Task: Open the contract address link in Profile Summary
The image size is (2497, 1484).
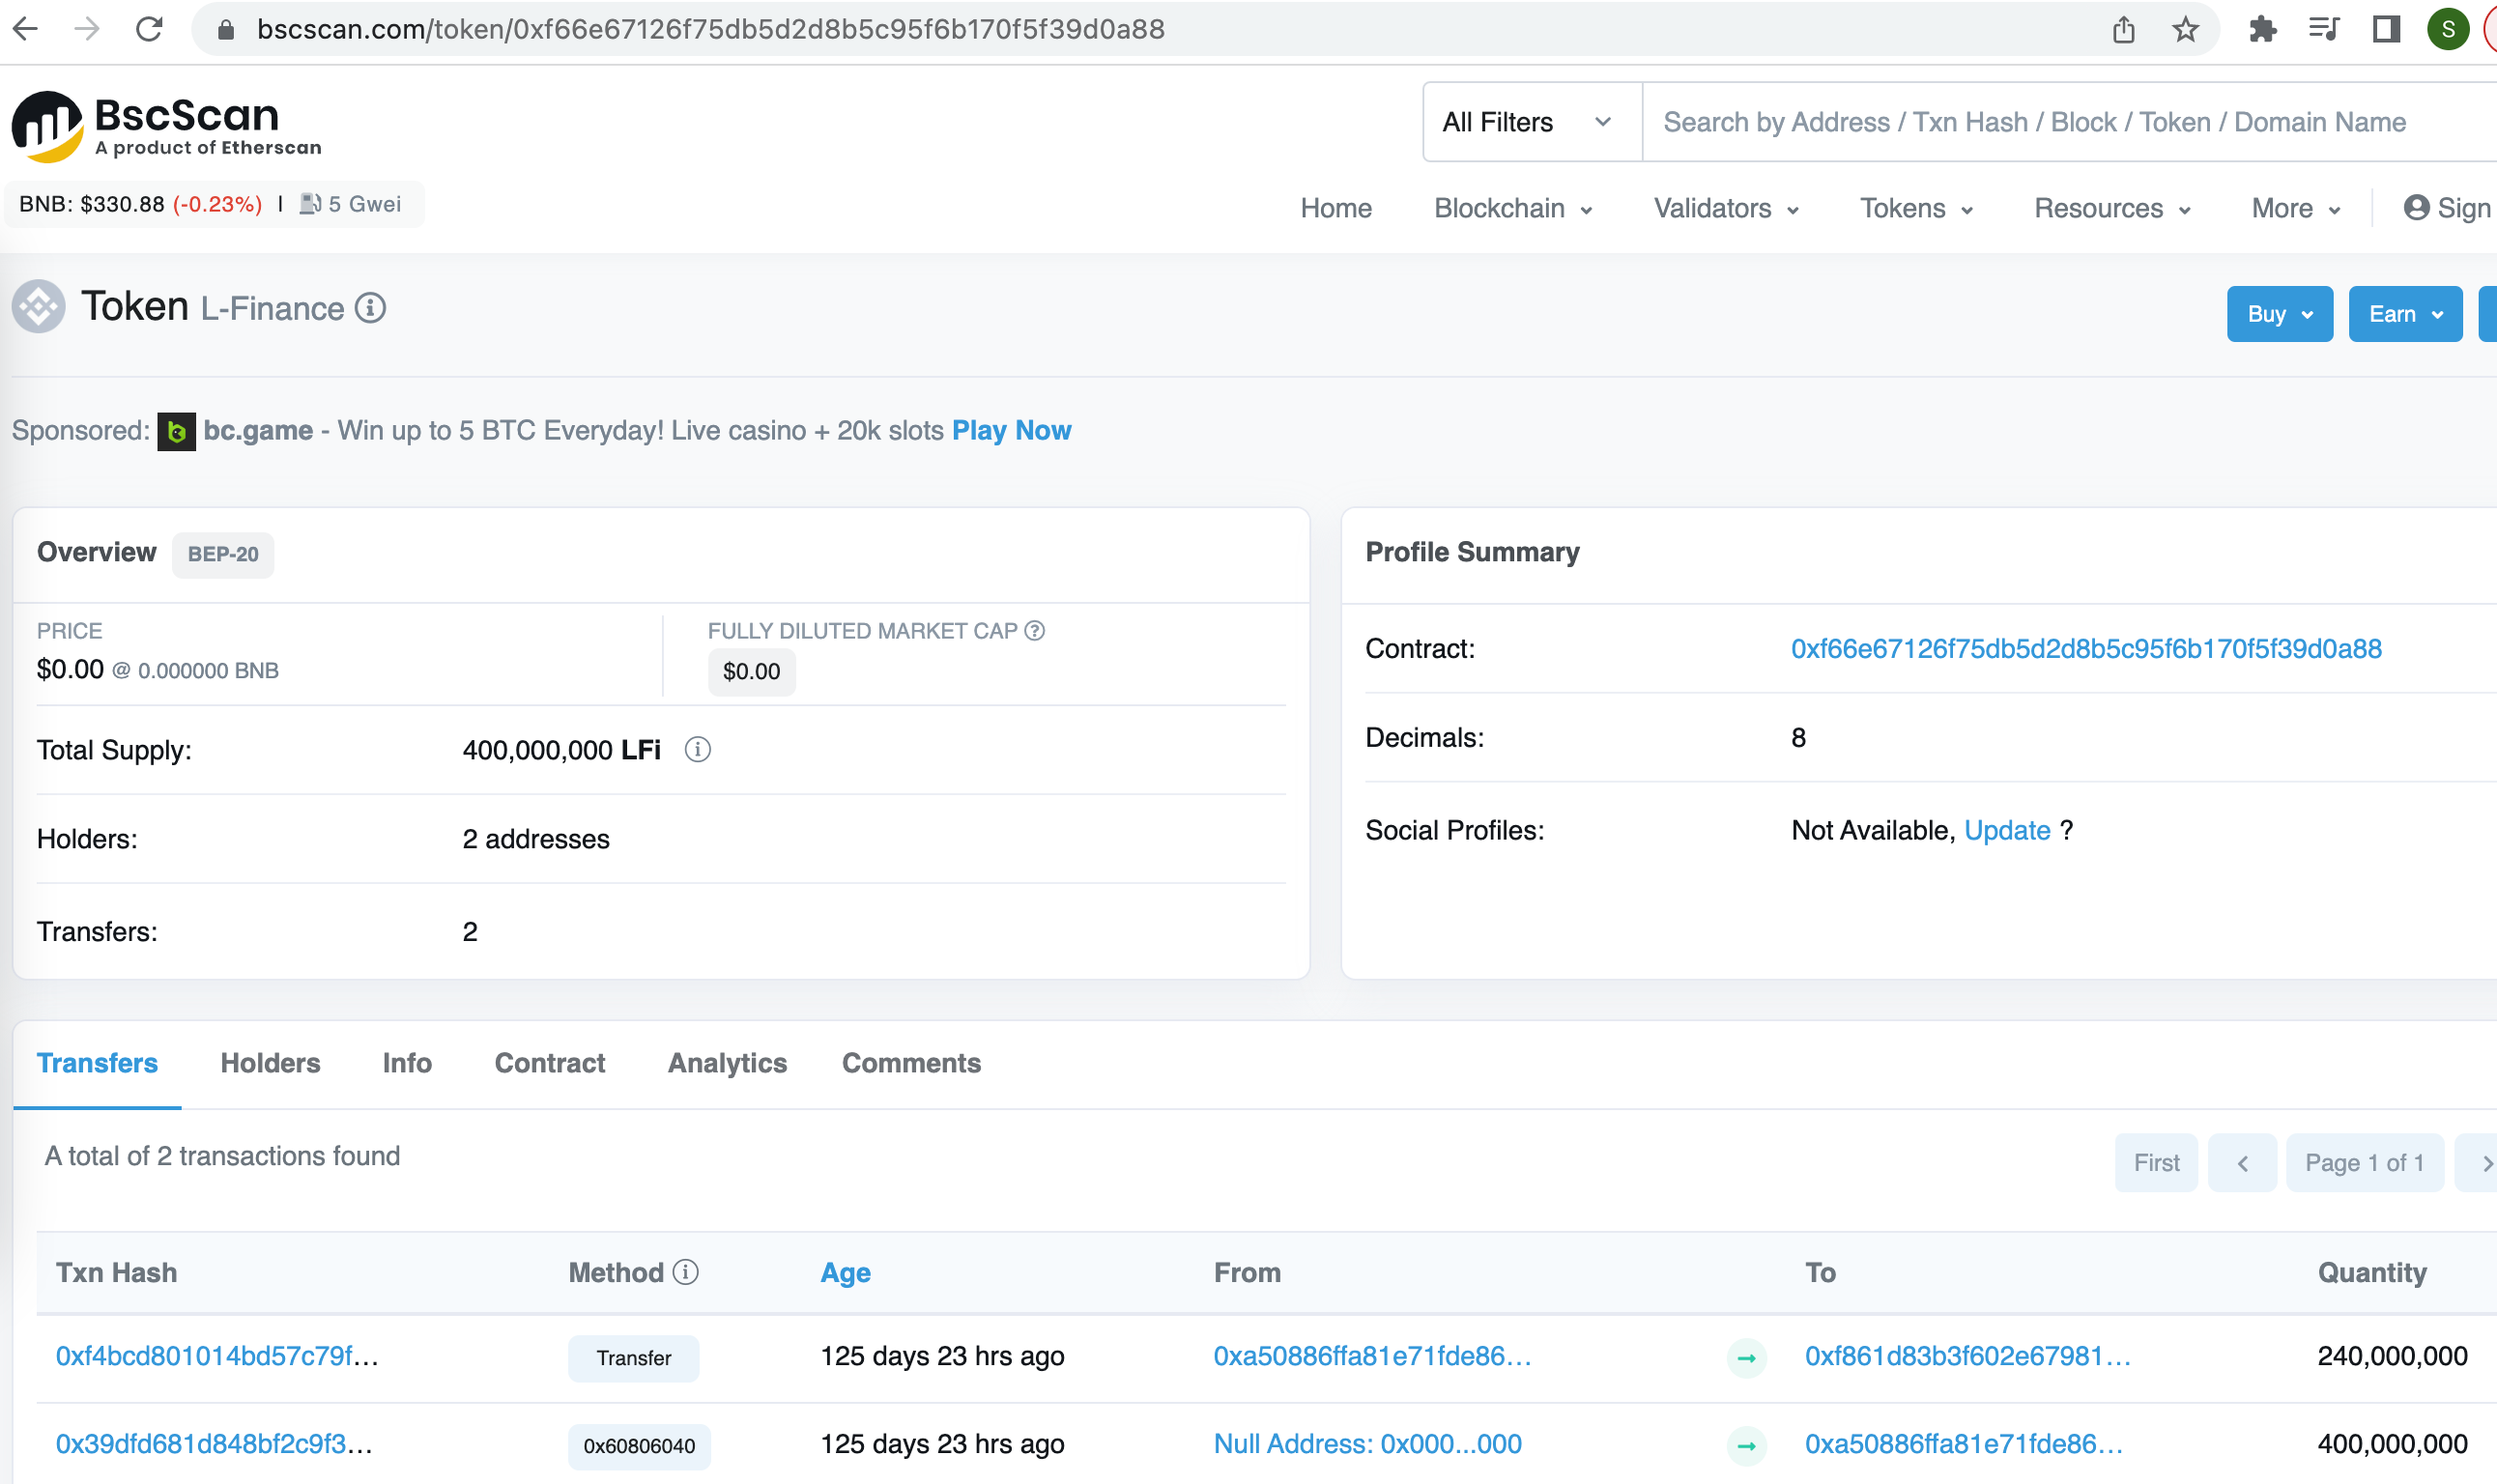Action: 2085,648
